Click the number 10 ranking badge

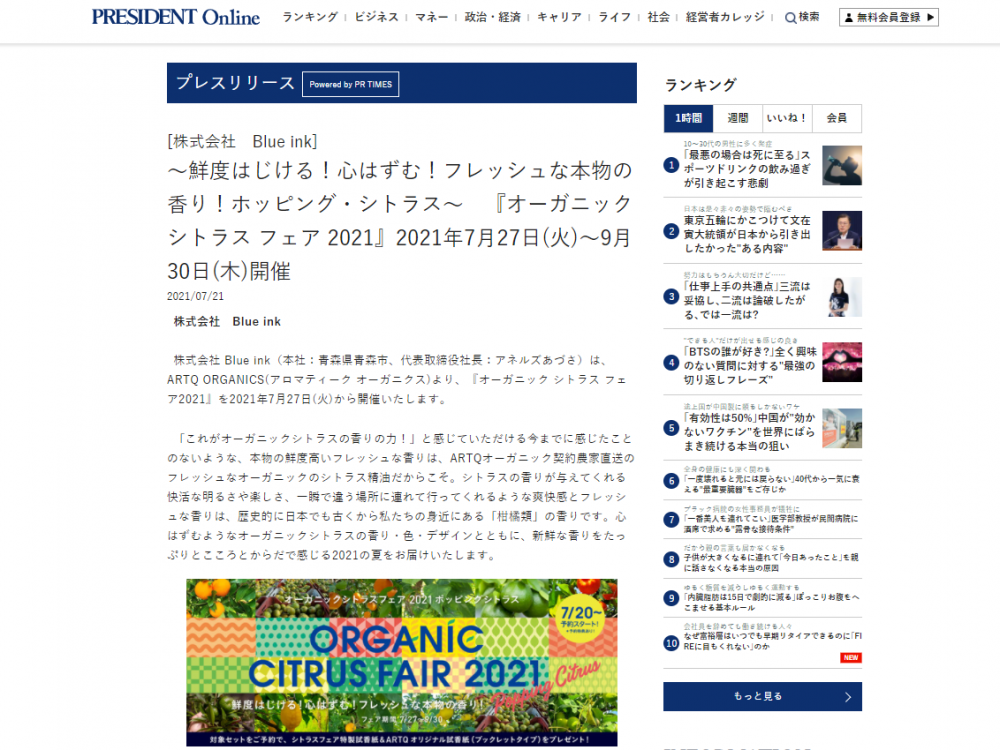[x=671, y=643]
